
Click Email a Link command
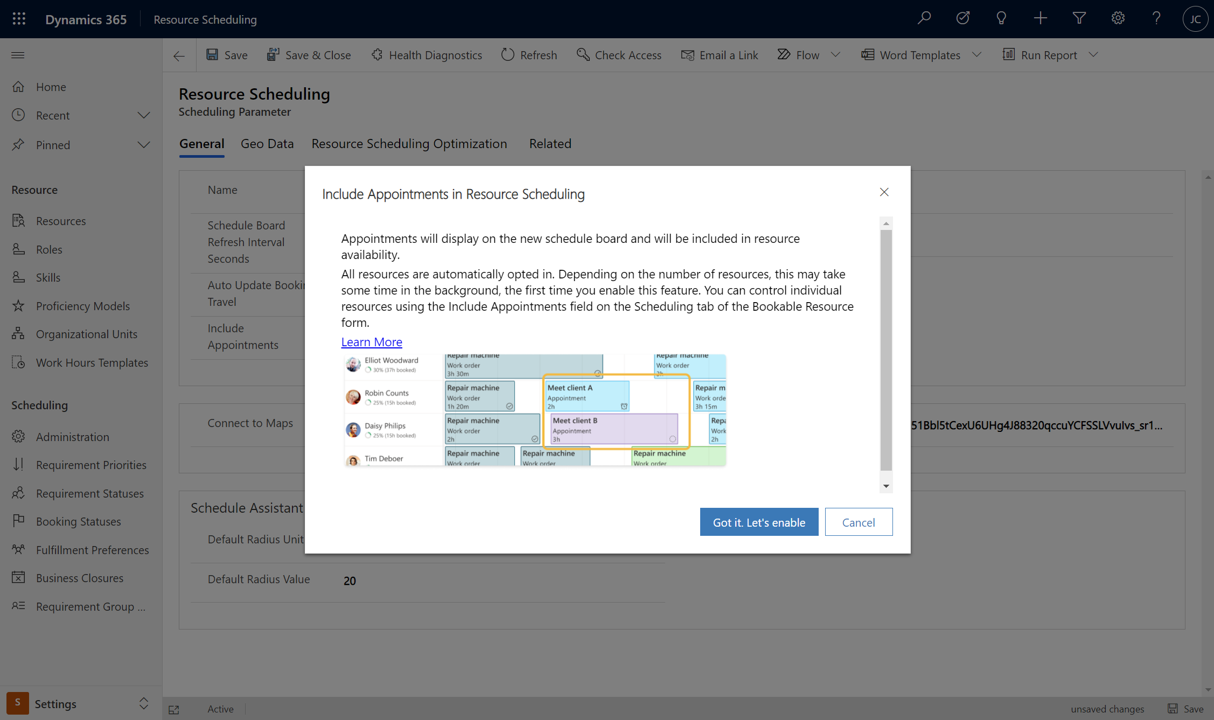719,55
